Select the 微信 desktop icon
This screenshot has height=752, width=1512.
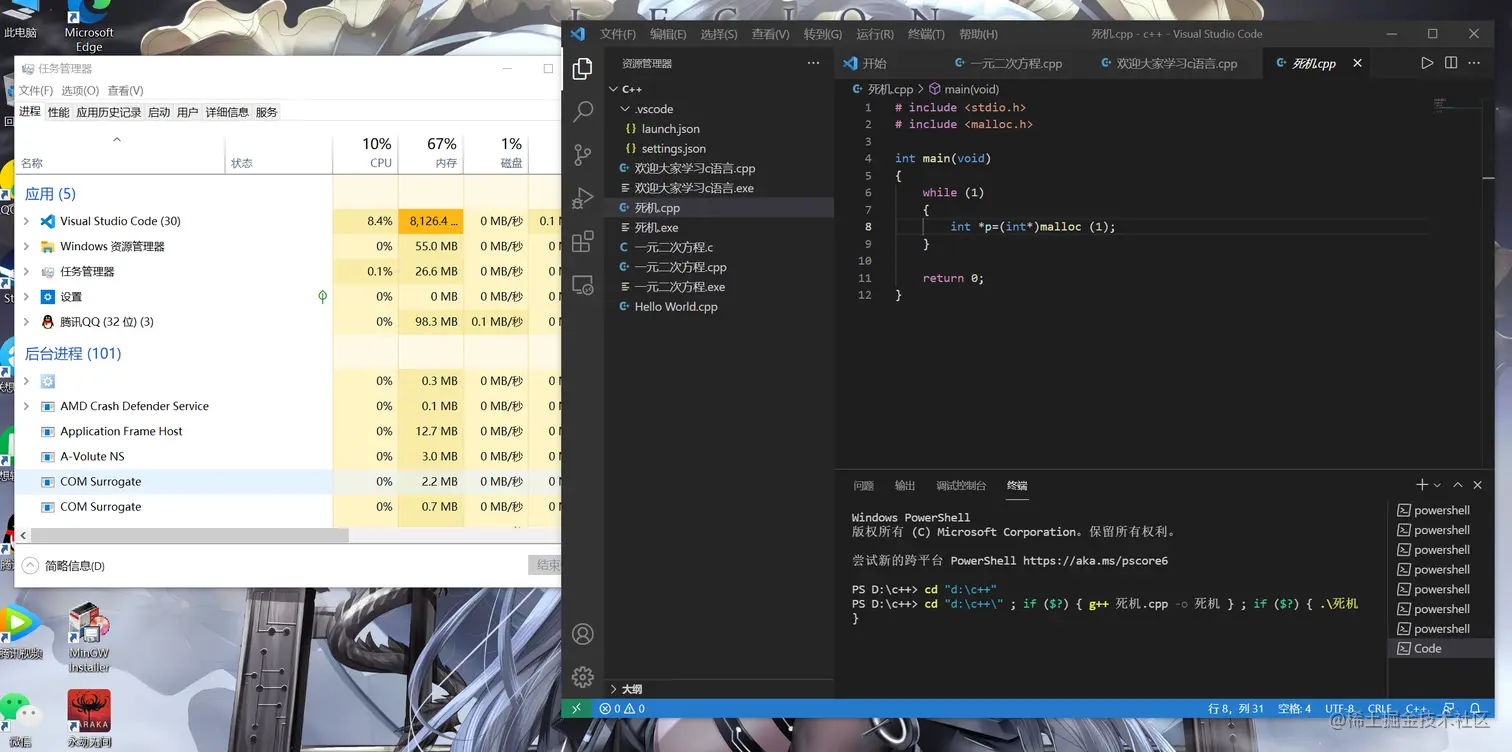[x=20, y=719]
